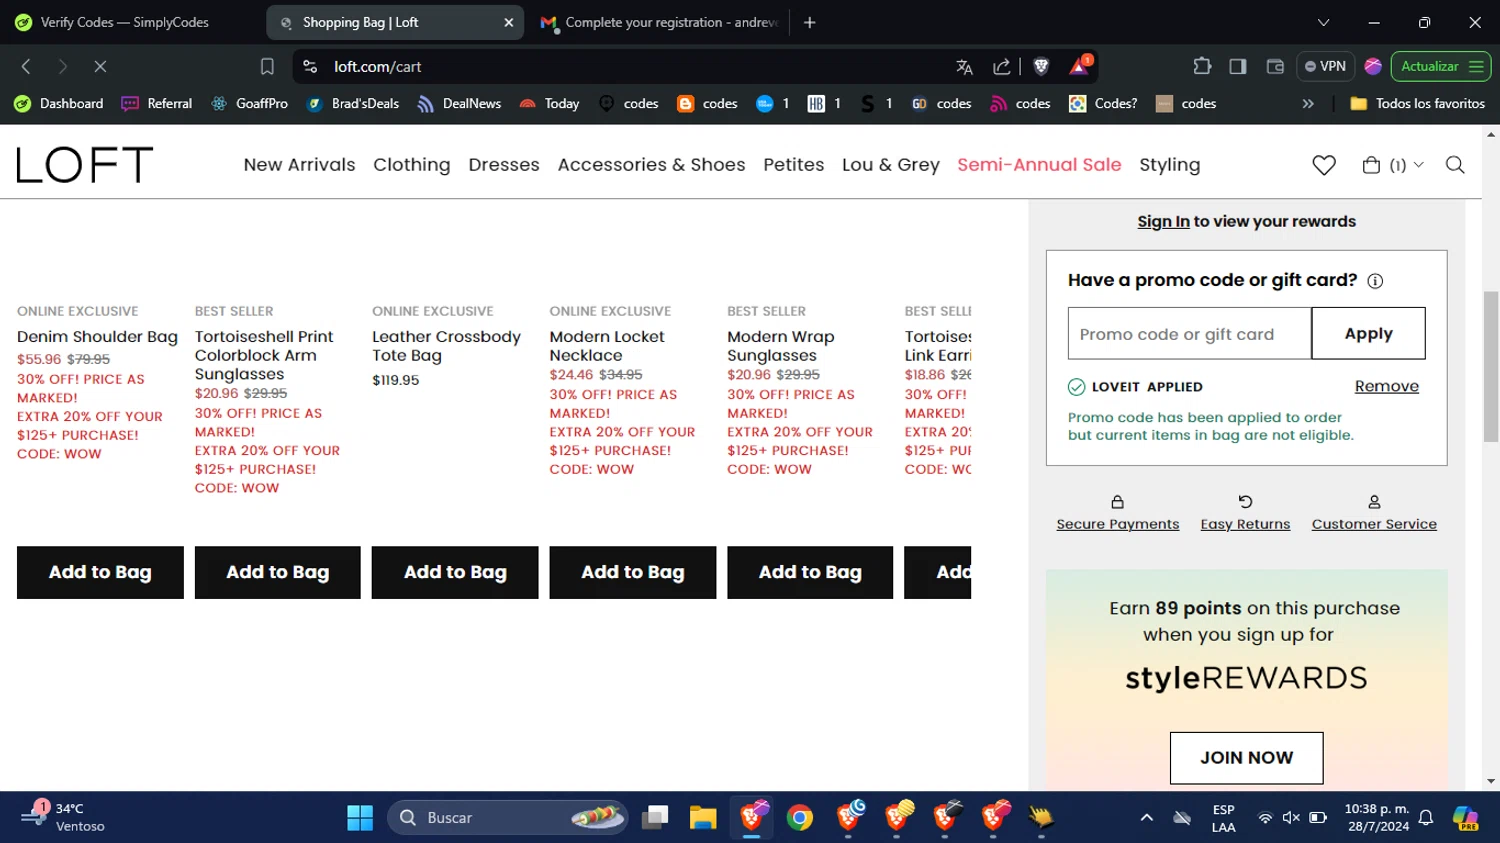Image resolution: width=1500 pixels, height=843 pixels.
Task: Click the taskbar Buscar search box
Action: coord(508,818)
